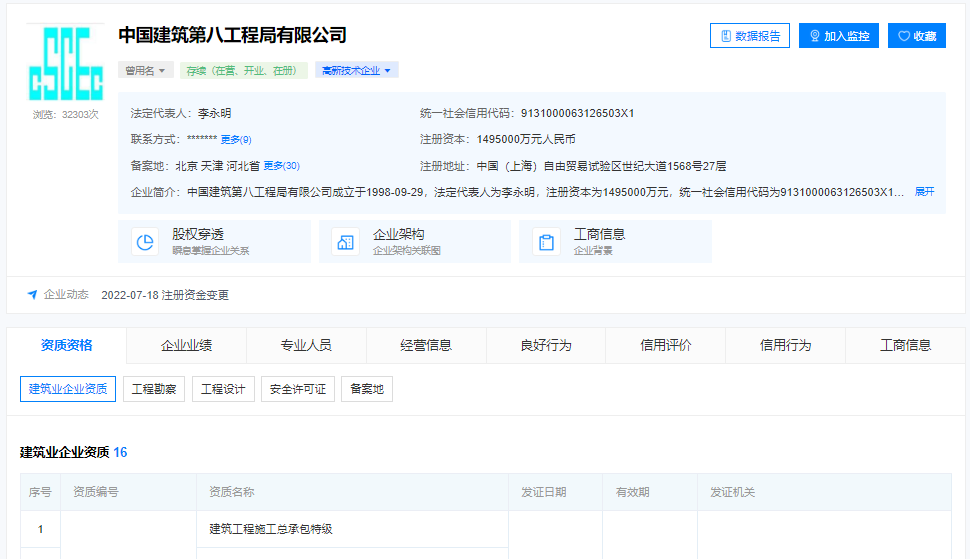Open the 信用评价 tab
The width and height of the screenshot is (970, 559).
coord(665,345)
